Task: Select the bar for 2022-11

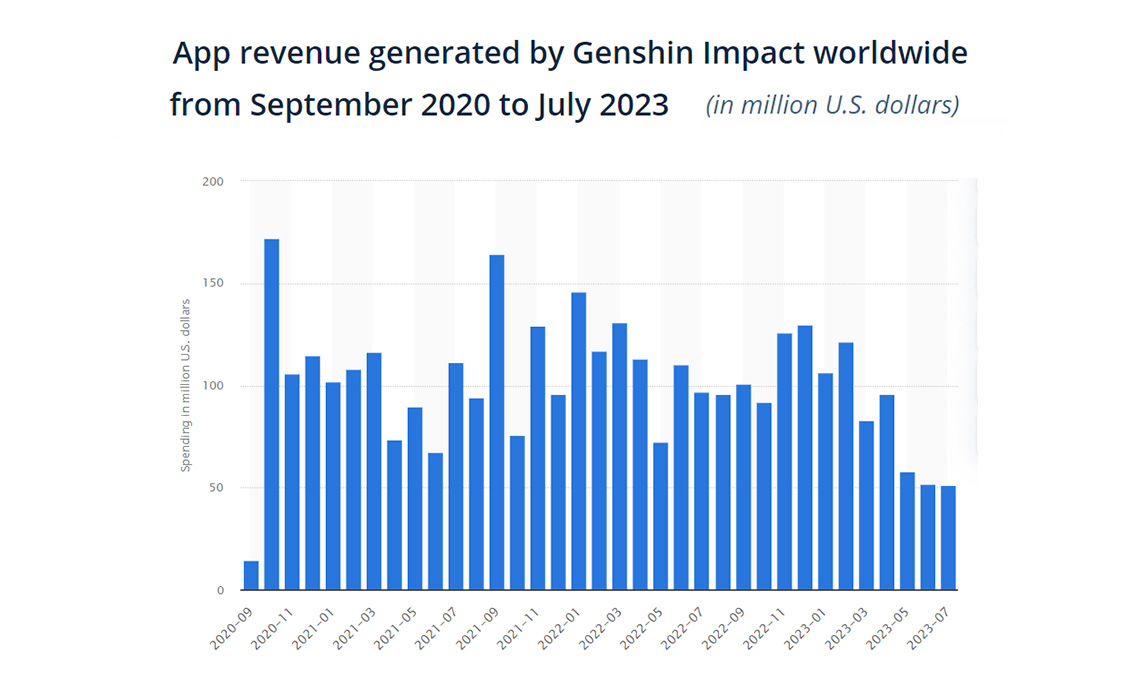Action: tap(784, 462)
